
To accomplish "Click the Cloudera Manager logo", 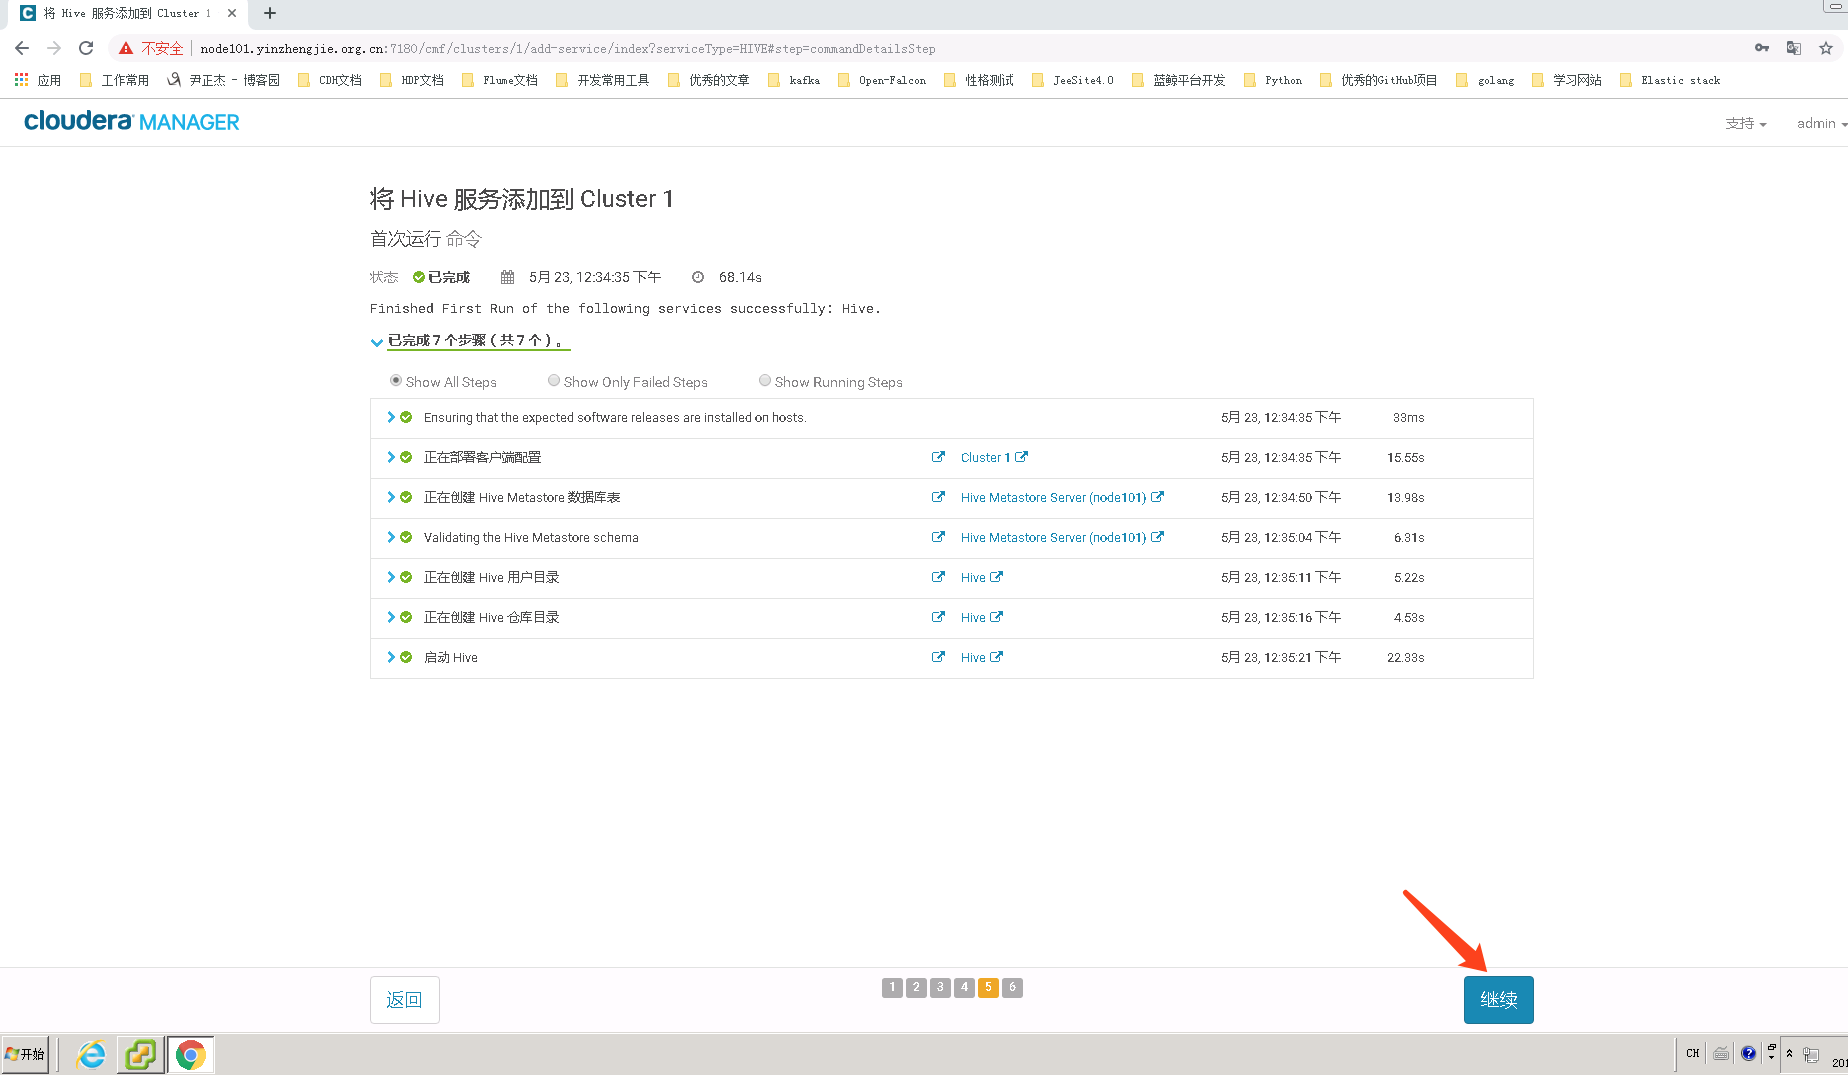I will [131, 121].
